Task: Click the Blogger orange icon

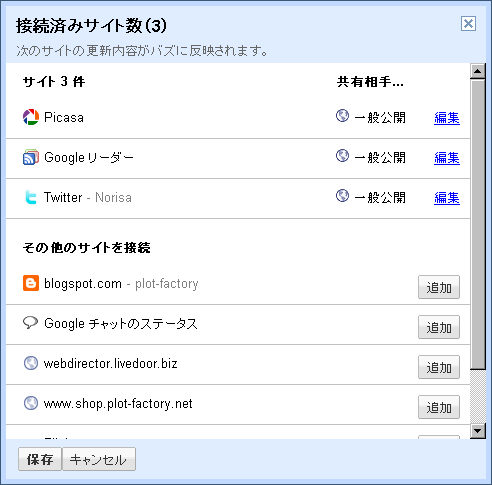Action: coord(31,283)
